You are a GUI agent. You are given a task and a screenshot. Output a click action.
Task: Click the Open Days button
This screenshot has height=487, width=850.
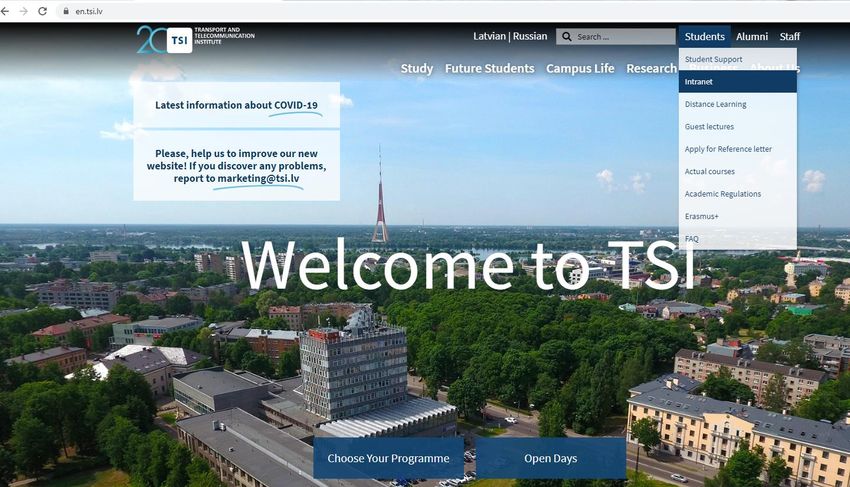pos(550,458)
